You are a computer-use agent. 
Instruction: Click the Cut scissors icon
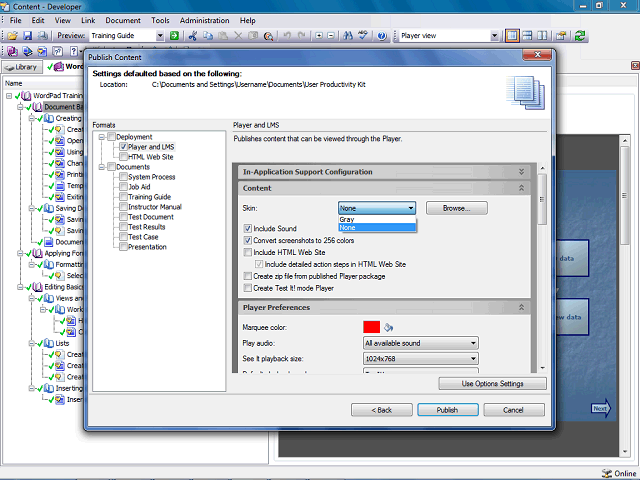tap(193, 36)
